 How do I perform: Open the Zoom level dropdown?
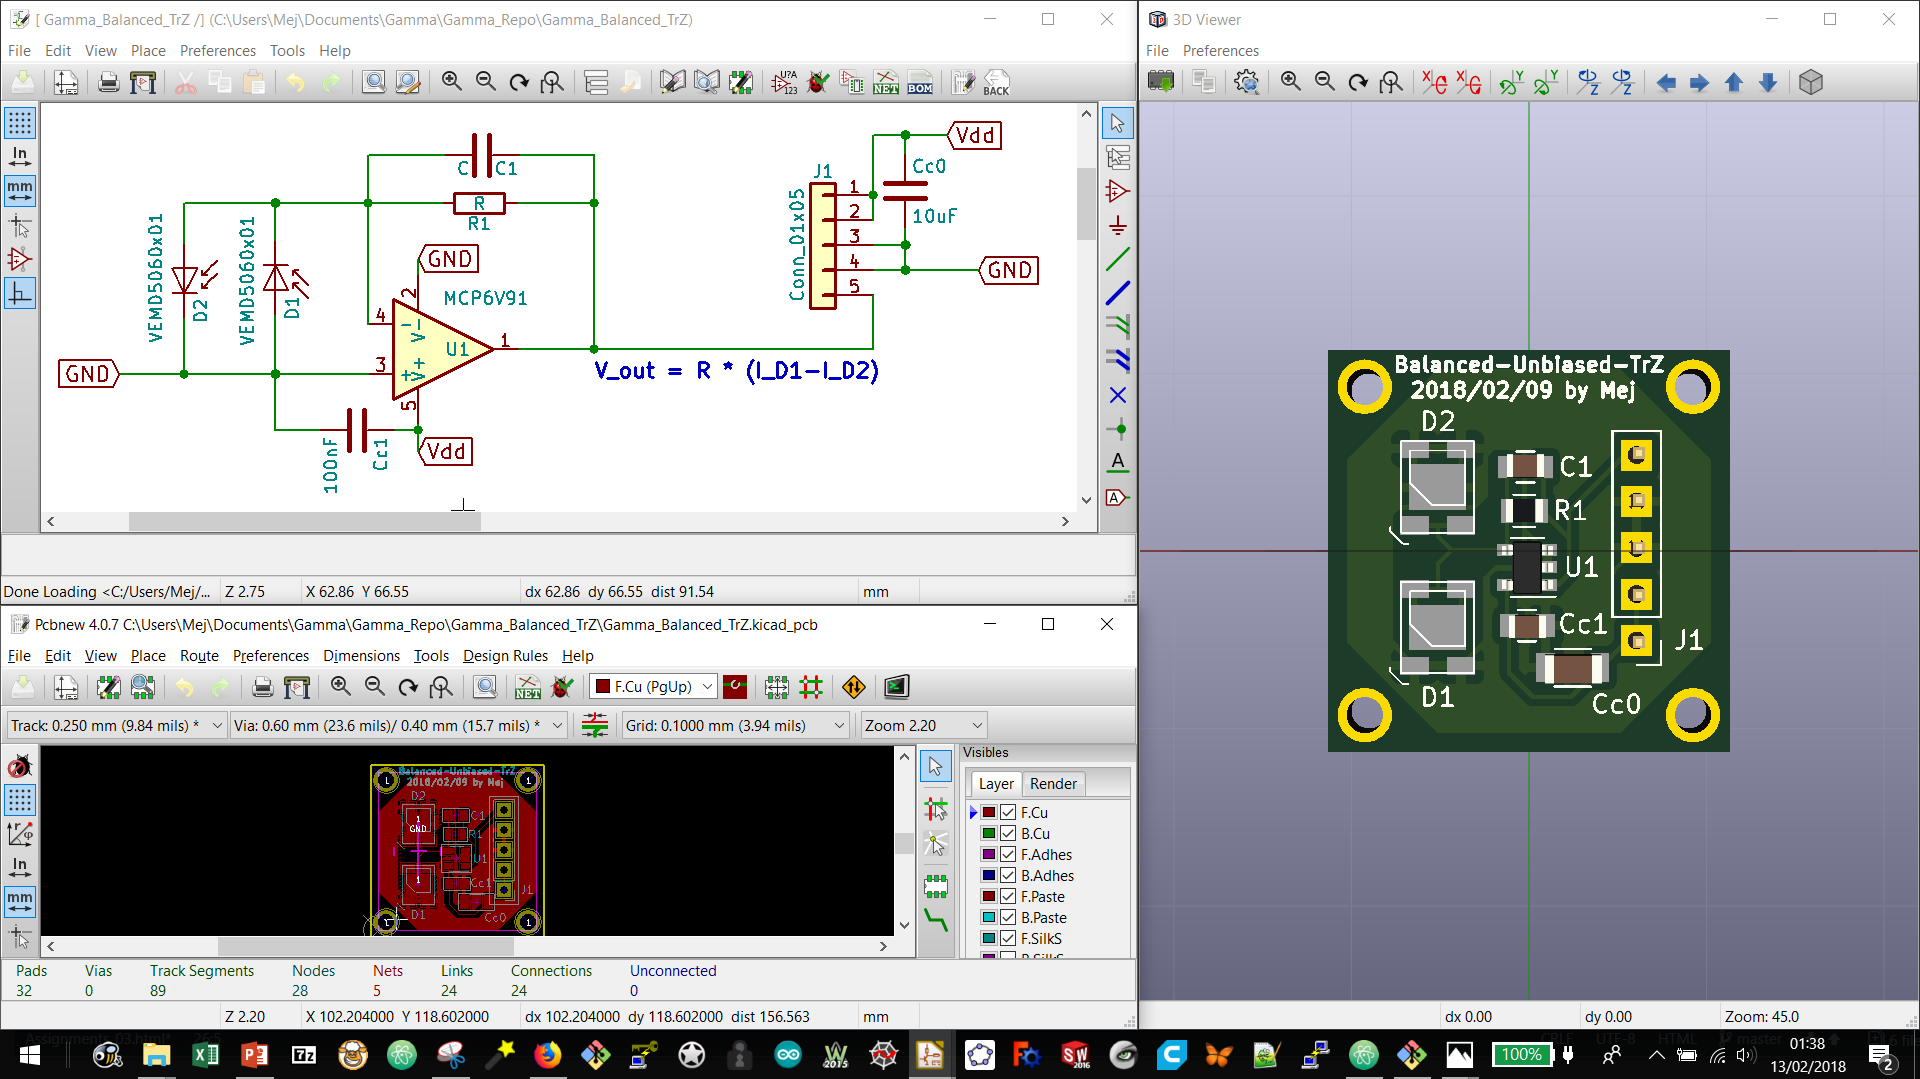(x=924, y=726)
